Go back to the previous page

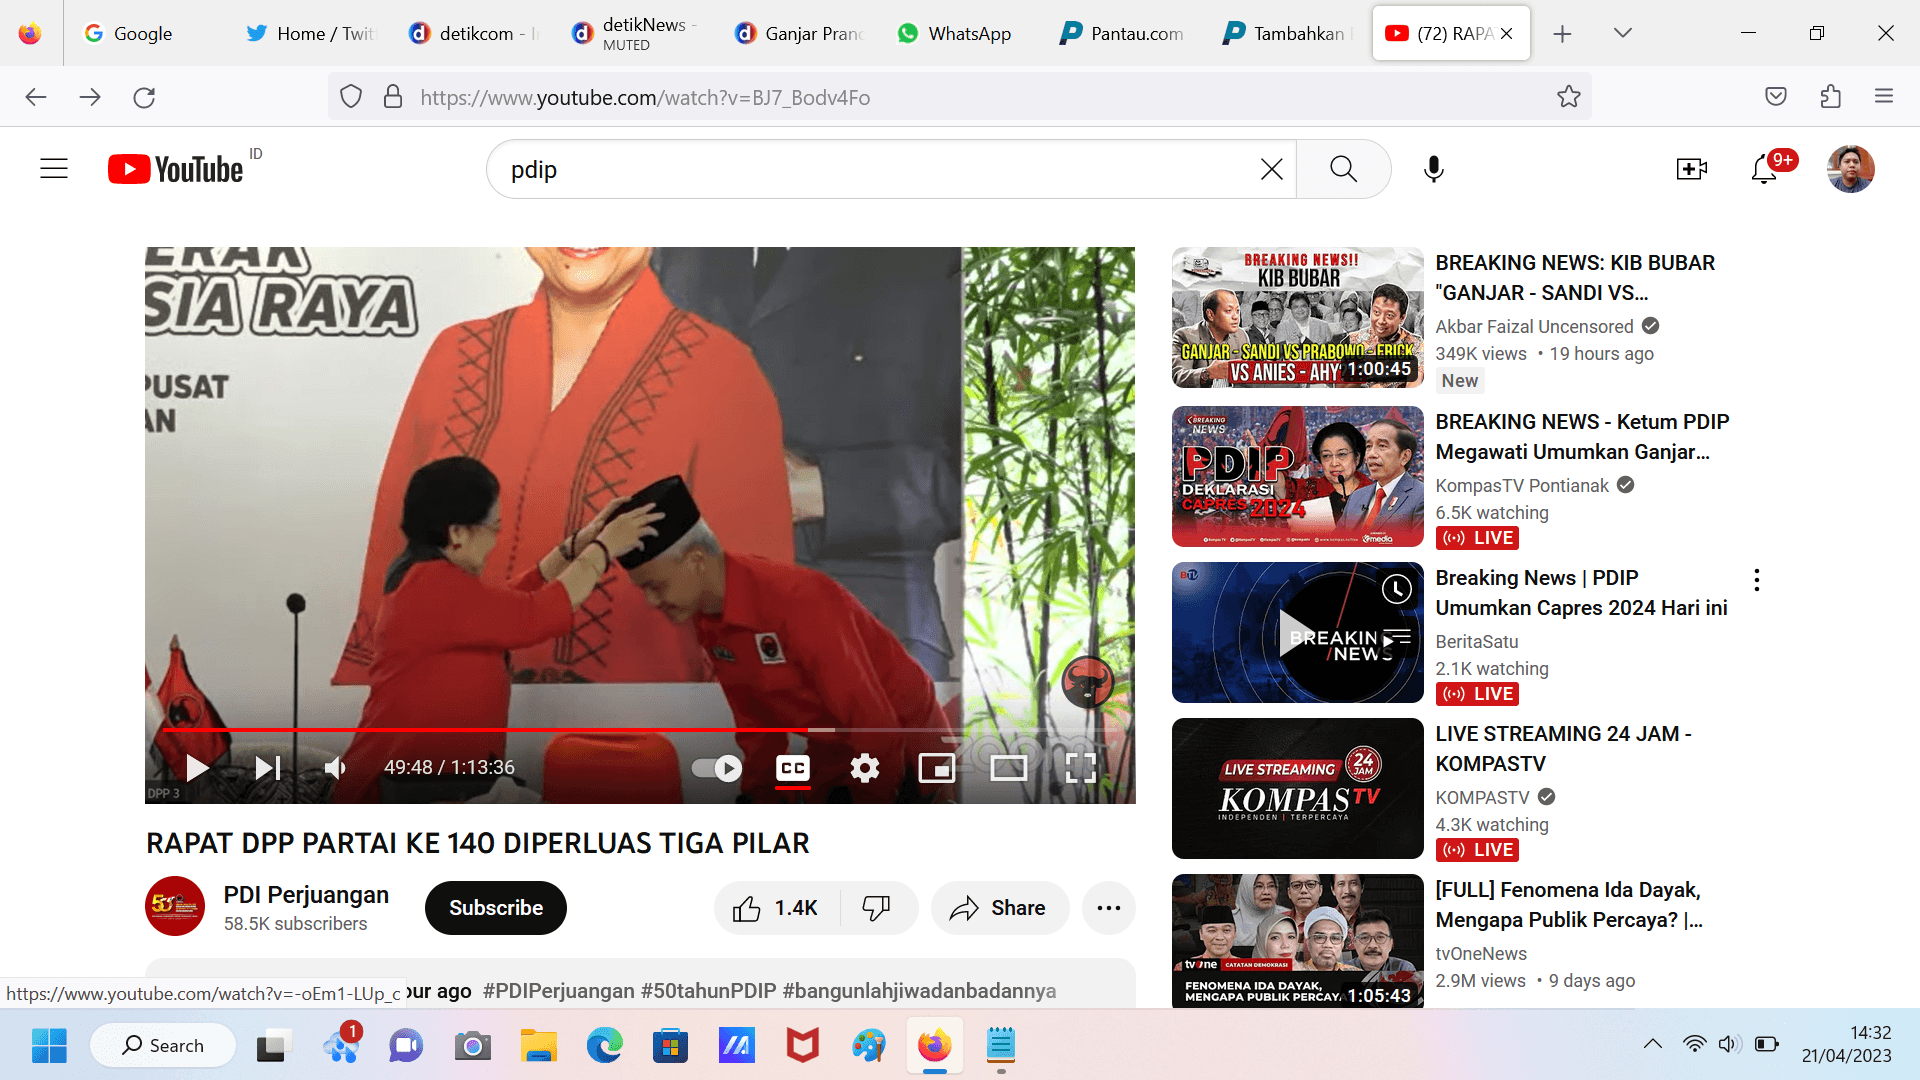[x=36, y=97]
